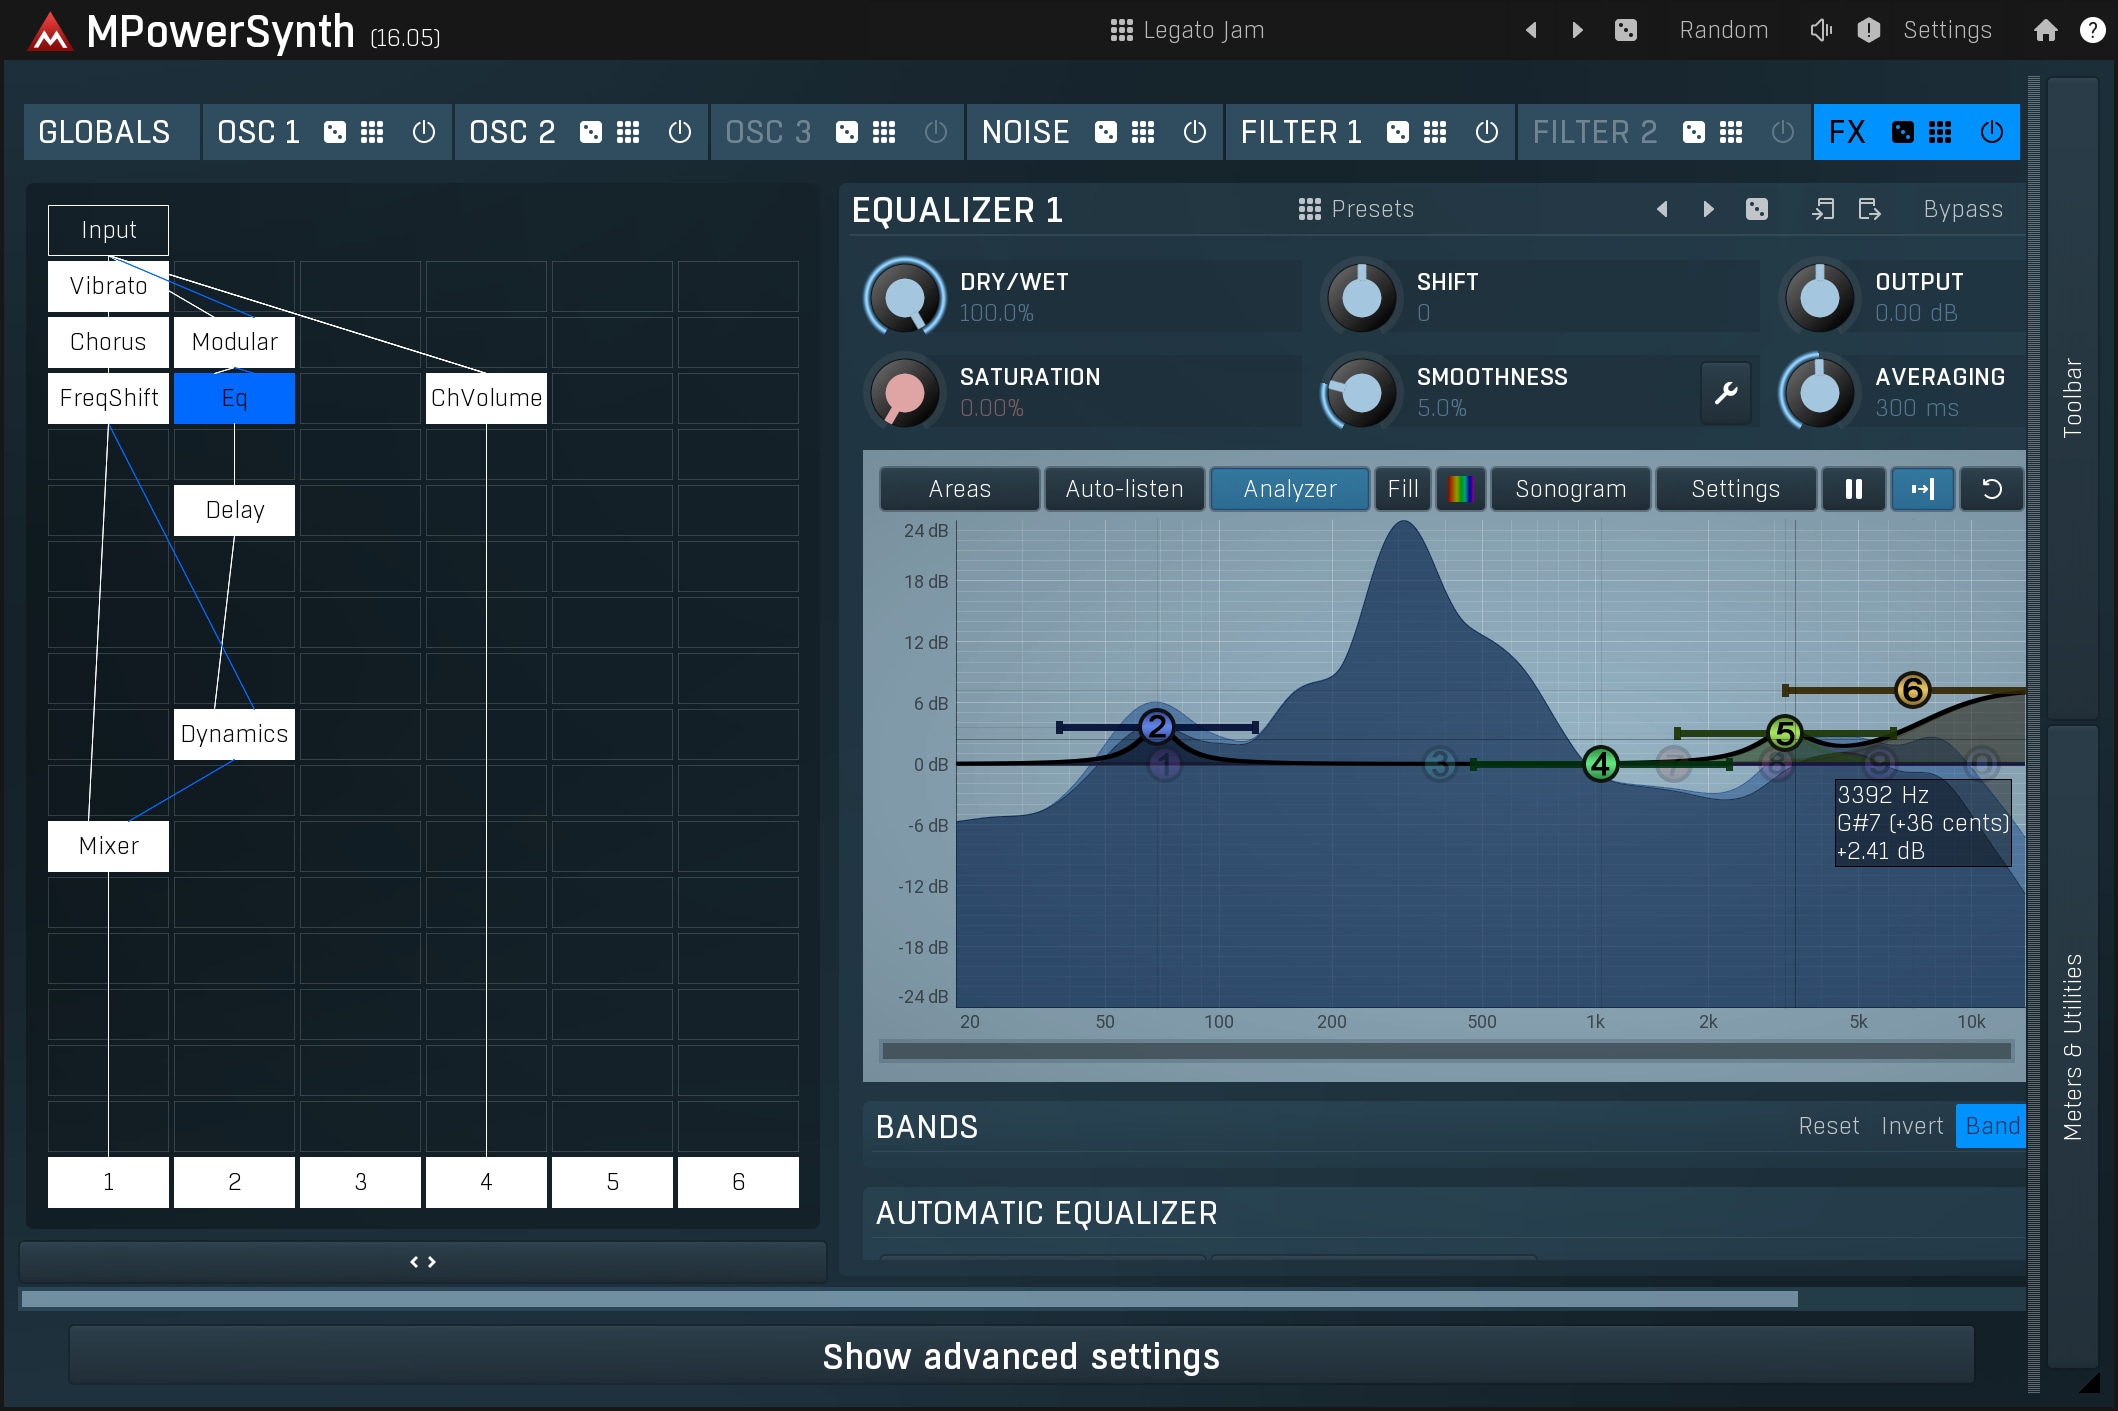The height and width of the screenshot is (1411, 2118).
Task: Randomize FX with its dice icon
Action: click(1903, 132)
